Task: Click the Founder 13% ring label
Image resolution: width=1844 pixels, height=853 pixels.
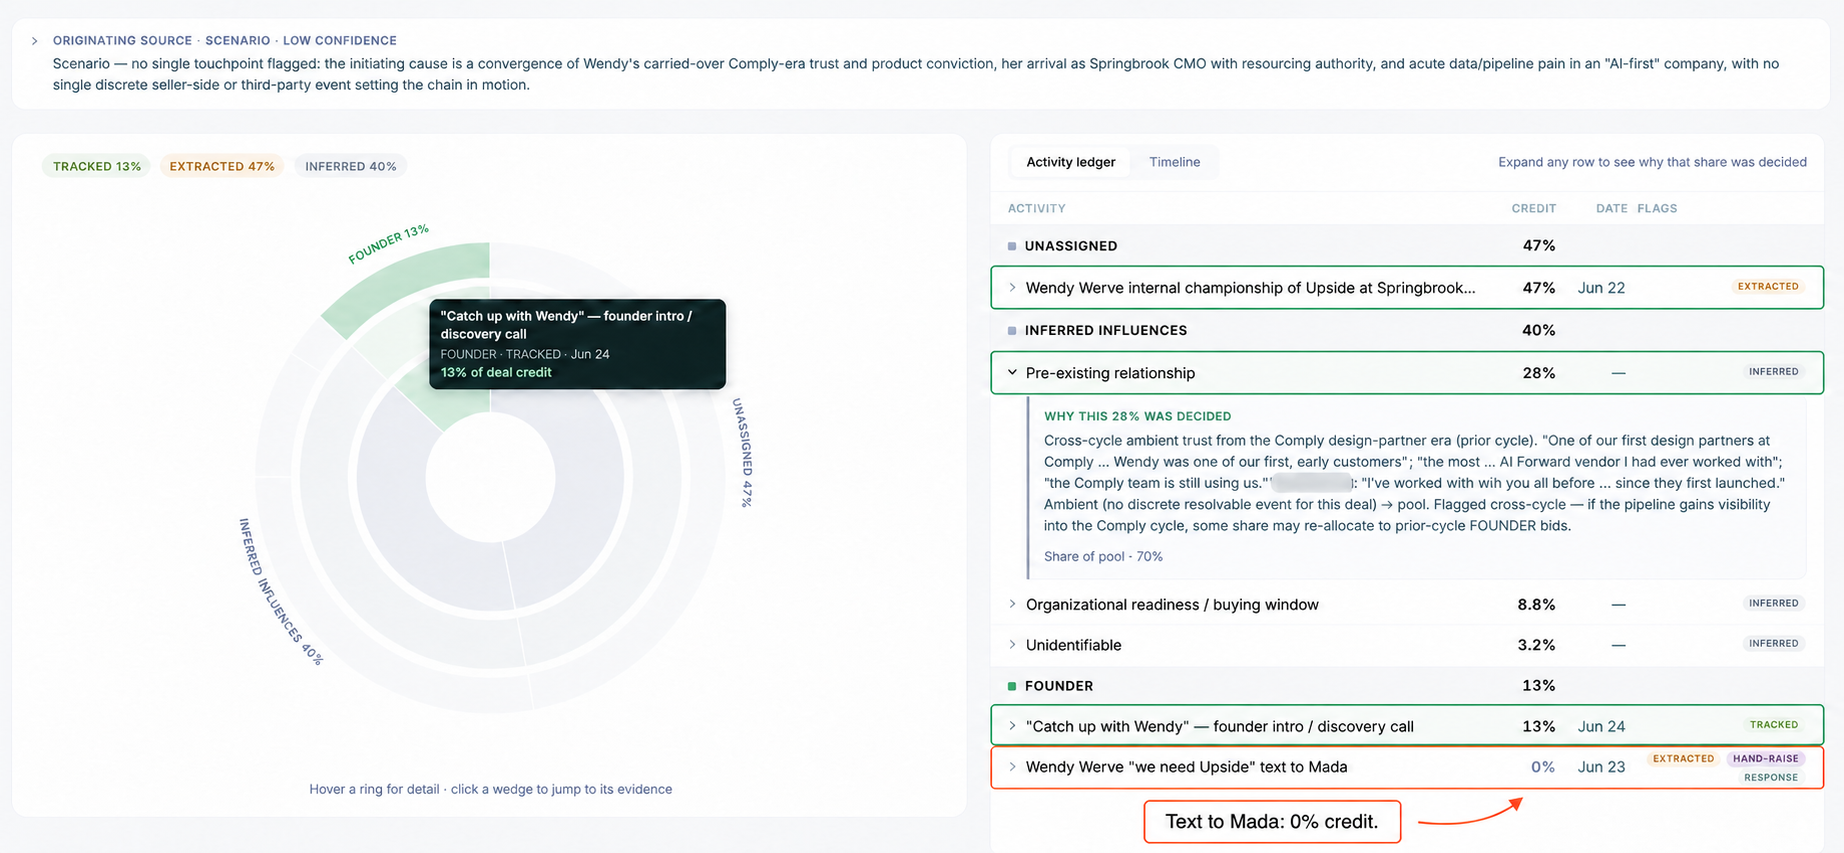Action: pos(388,244)
